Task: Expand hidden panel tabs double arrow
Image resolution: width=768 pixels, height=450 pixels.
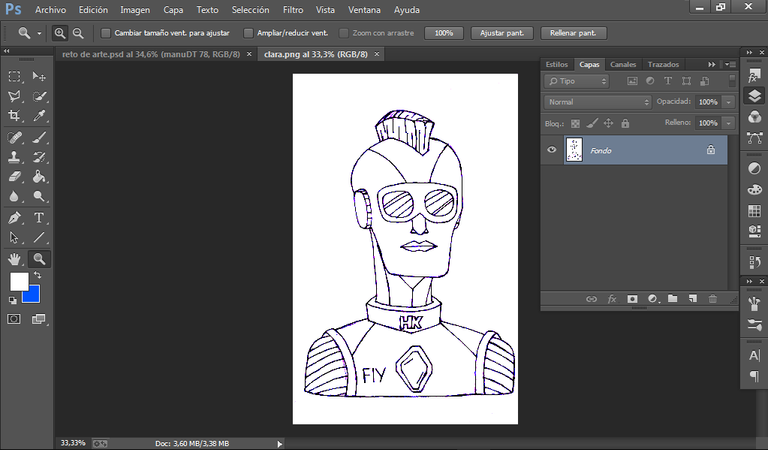Action: point(712,64)
